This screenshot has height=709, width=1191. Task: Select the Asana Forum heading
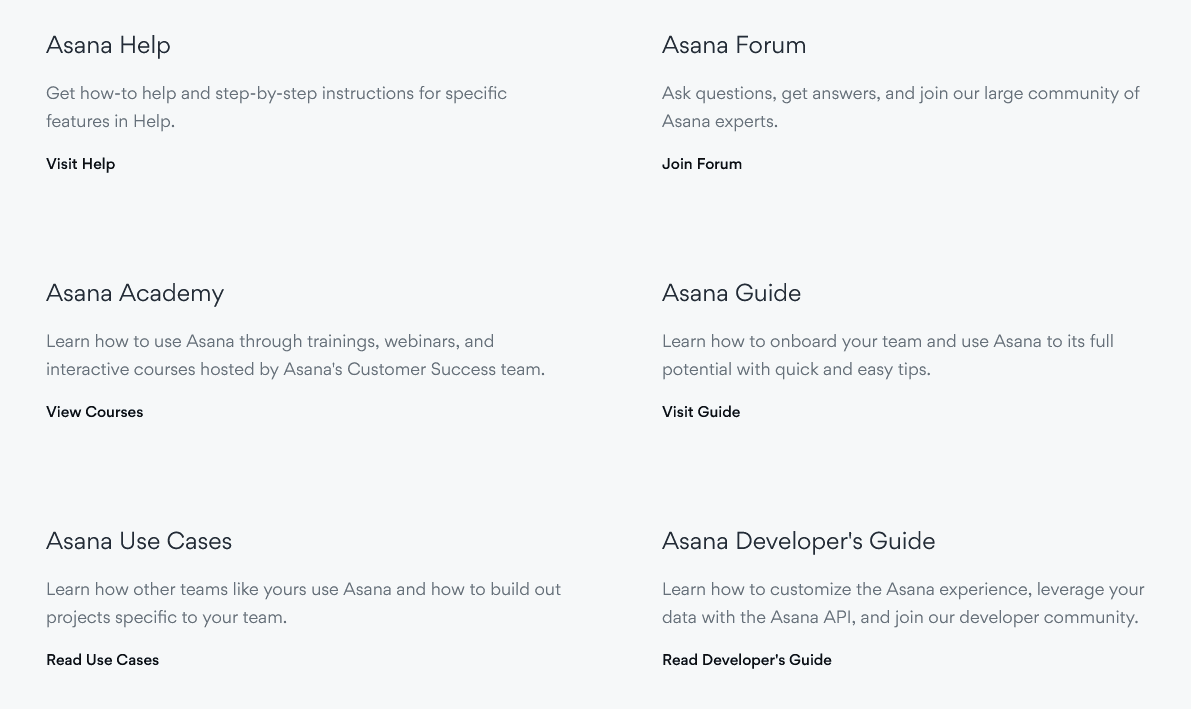click(x=734, y=45)
